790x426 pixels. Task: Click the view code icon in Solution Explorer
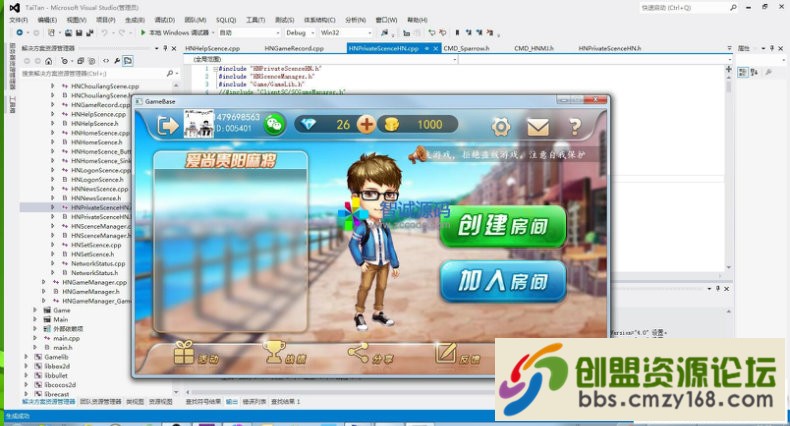(x=106, y=61)
